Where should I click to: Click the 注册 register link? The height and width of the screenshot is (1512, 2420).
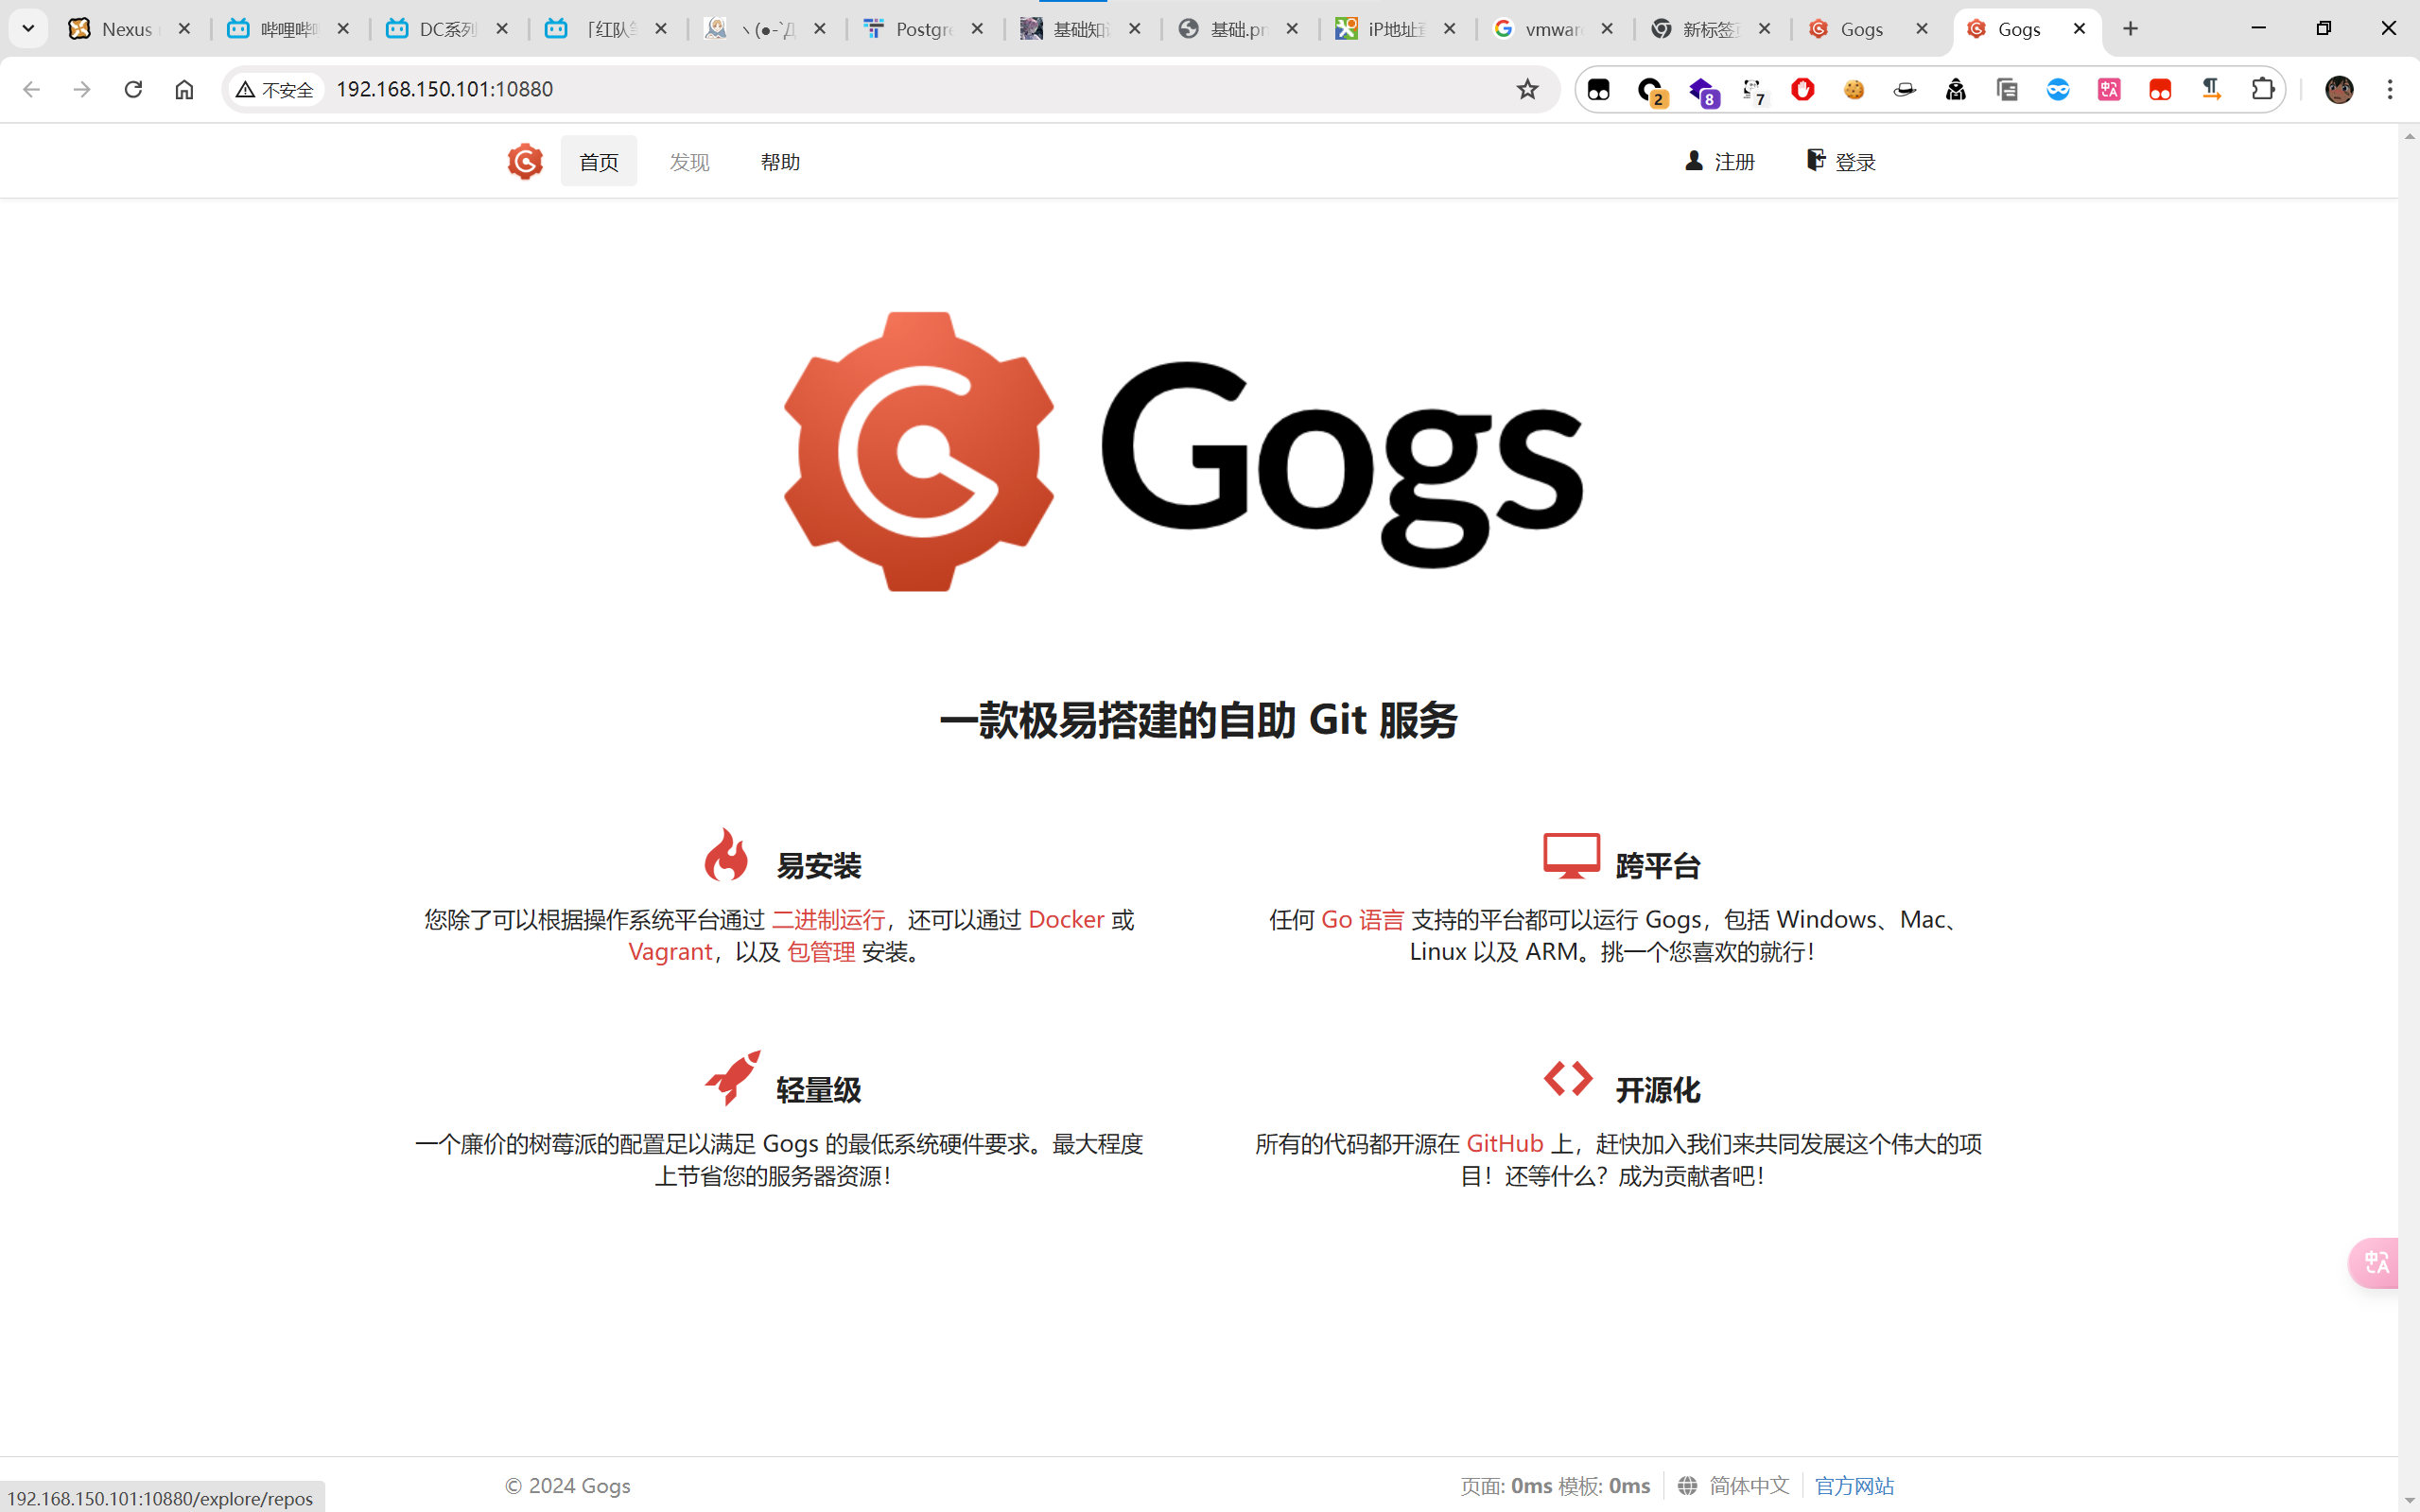1720,161
